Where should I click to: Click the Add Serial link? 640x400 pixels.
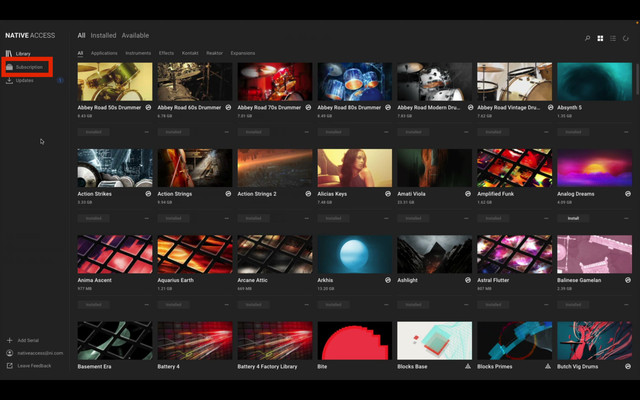coord(28,340)
